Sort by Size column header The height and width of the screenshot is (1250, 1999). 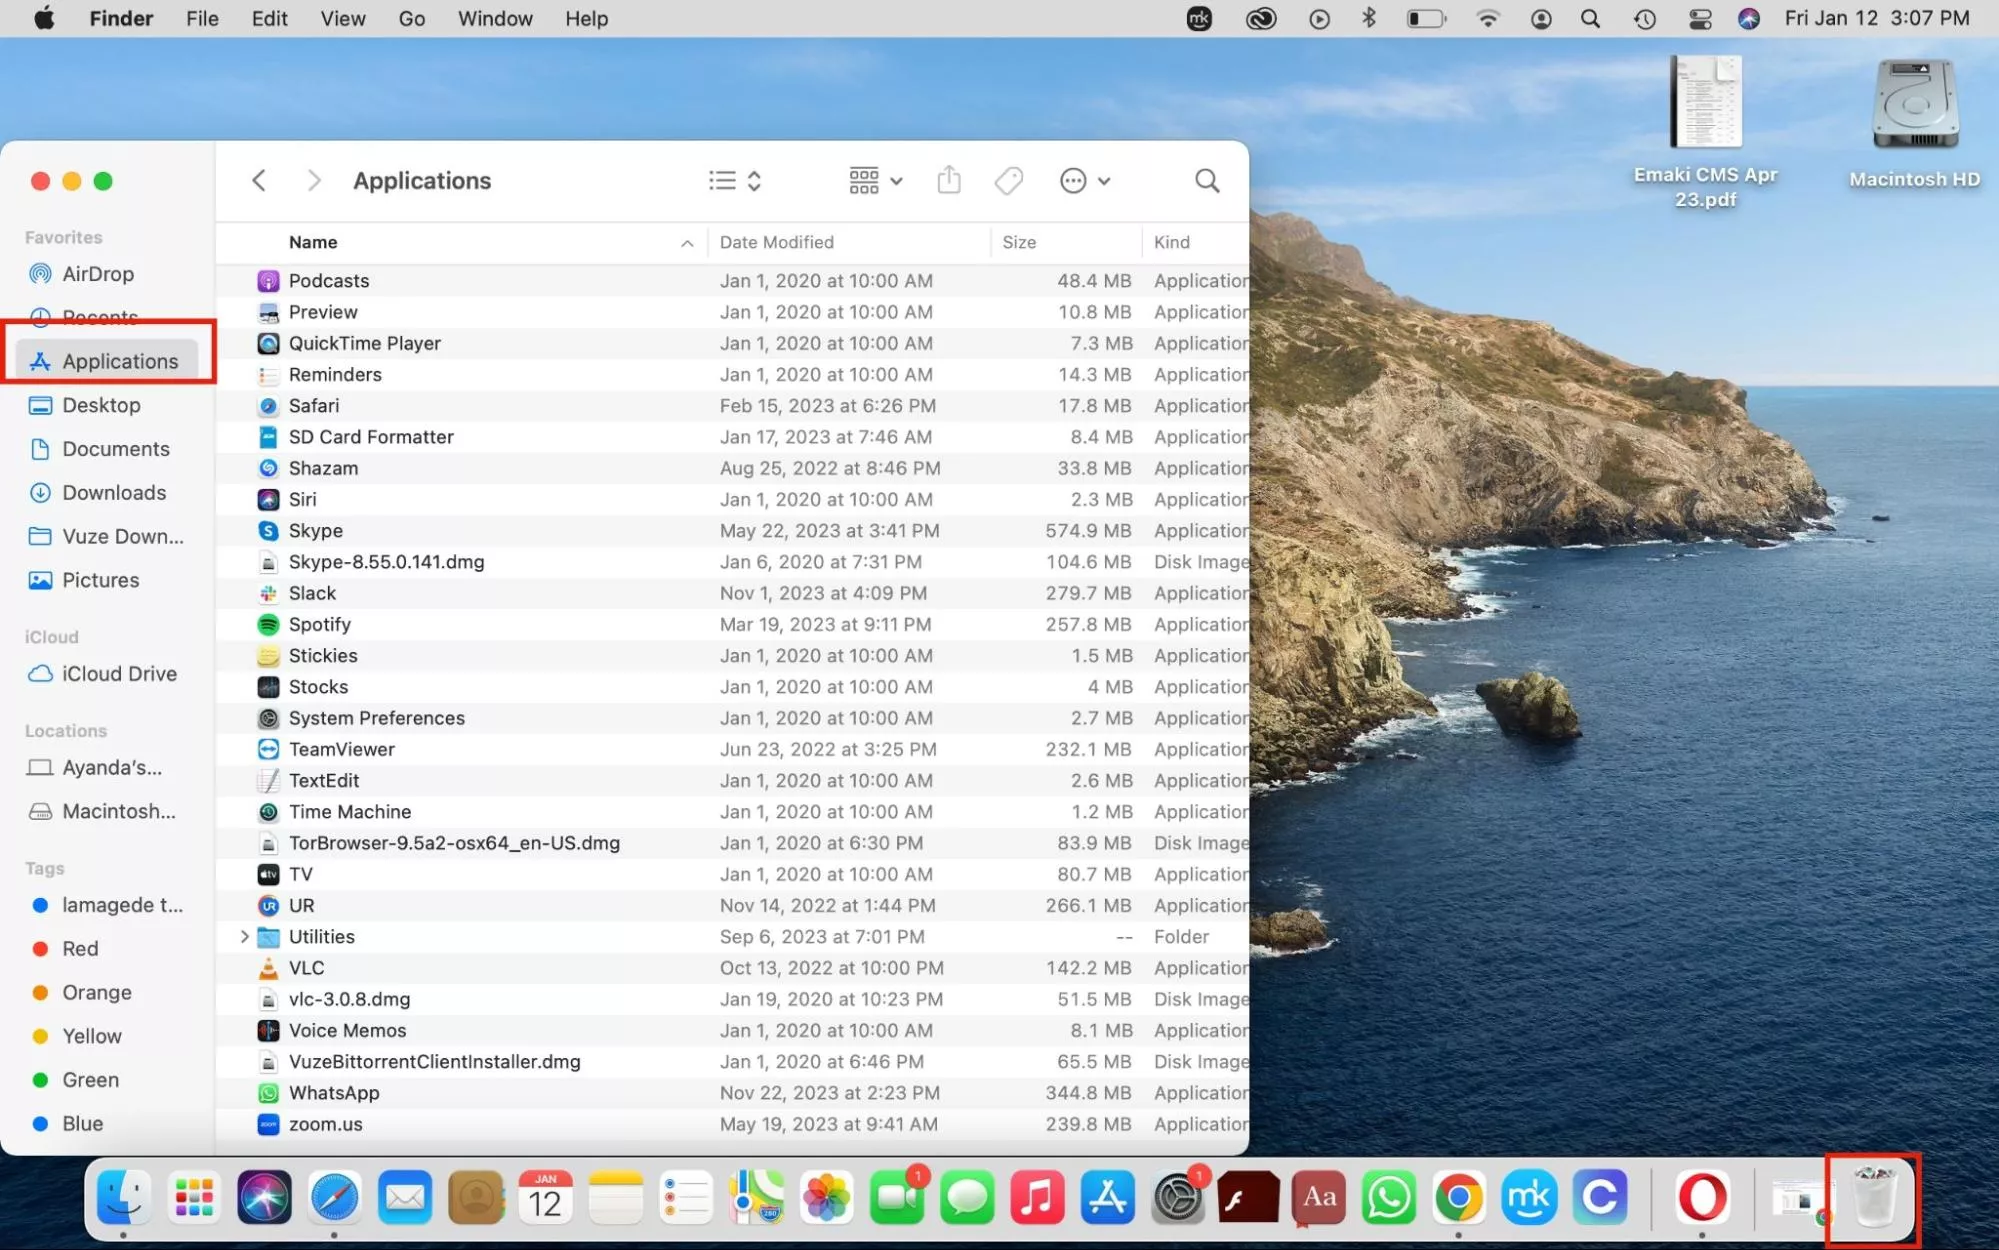point(1019,242)
